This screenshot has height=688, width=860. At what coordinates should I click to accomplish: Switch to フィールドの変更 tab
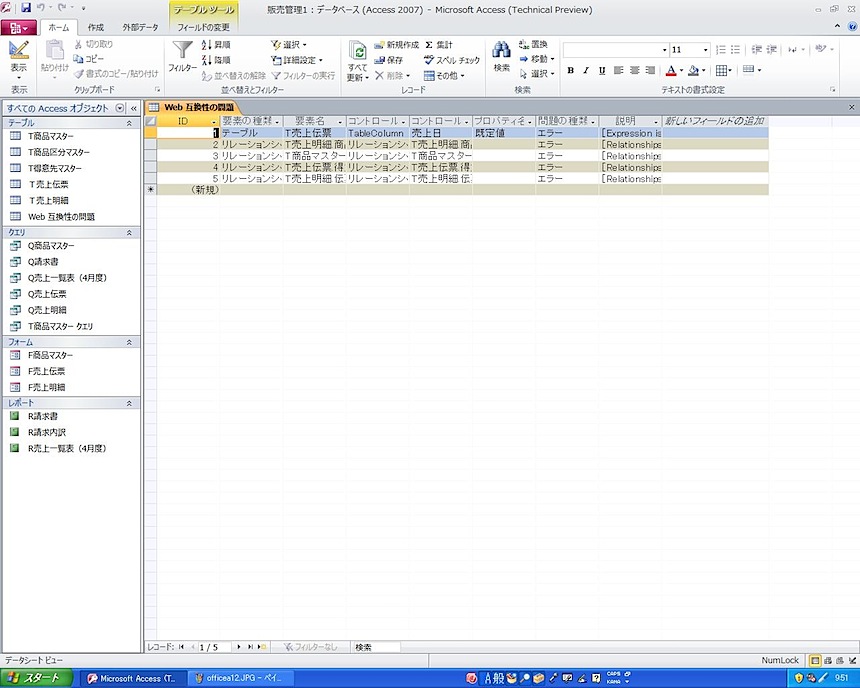point(203,27)
